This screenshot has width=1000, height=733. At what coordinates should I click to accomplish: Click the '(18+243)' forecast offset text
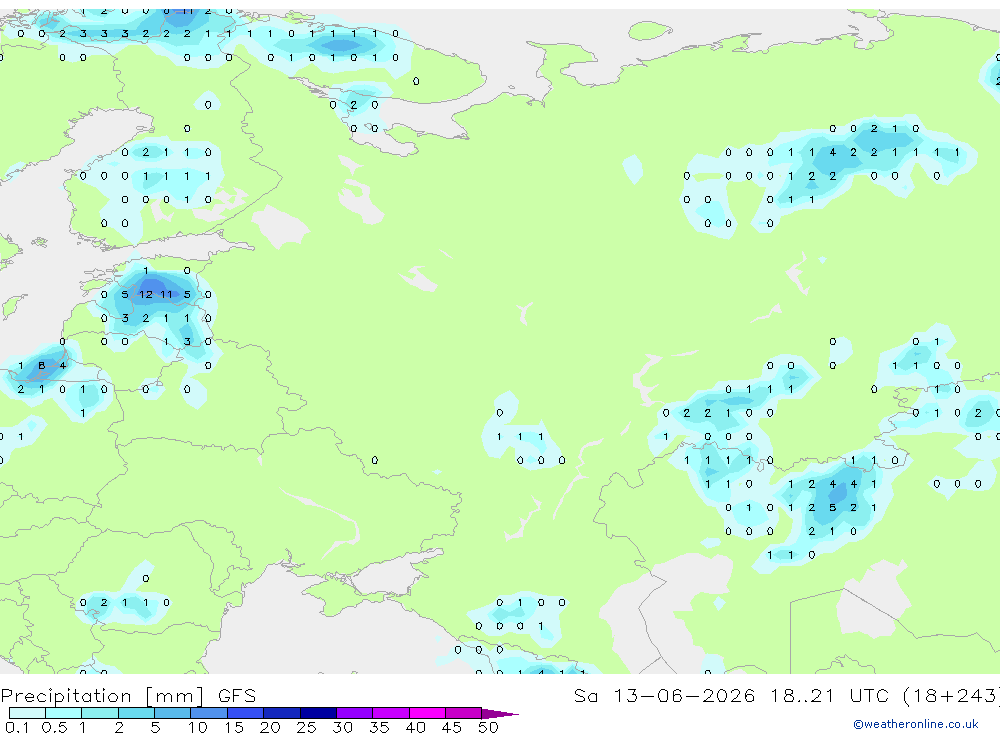click(x=950, y=696)
